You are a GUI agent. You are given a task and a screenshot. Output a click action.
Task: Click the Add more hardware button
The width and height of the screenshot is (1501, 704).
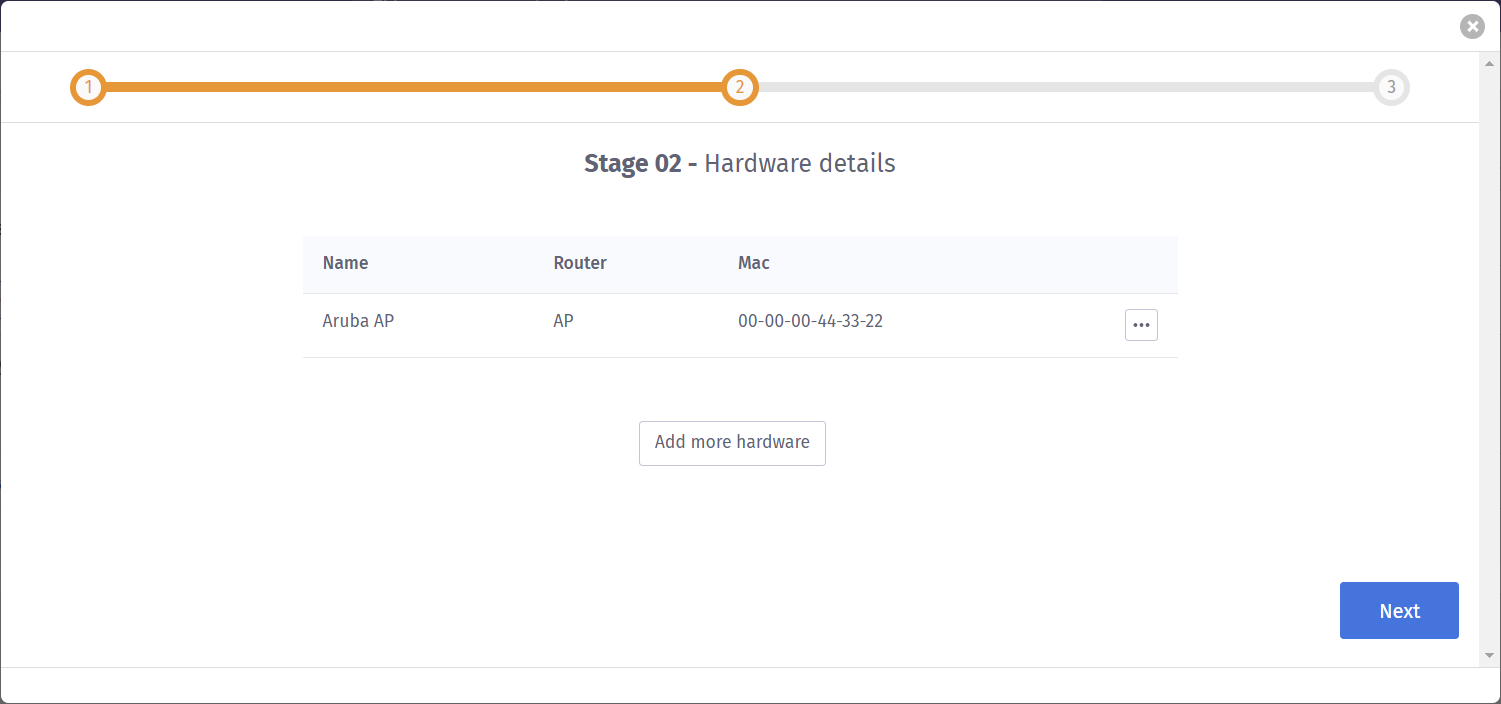pyautogui.click(x=732, y=443)
